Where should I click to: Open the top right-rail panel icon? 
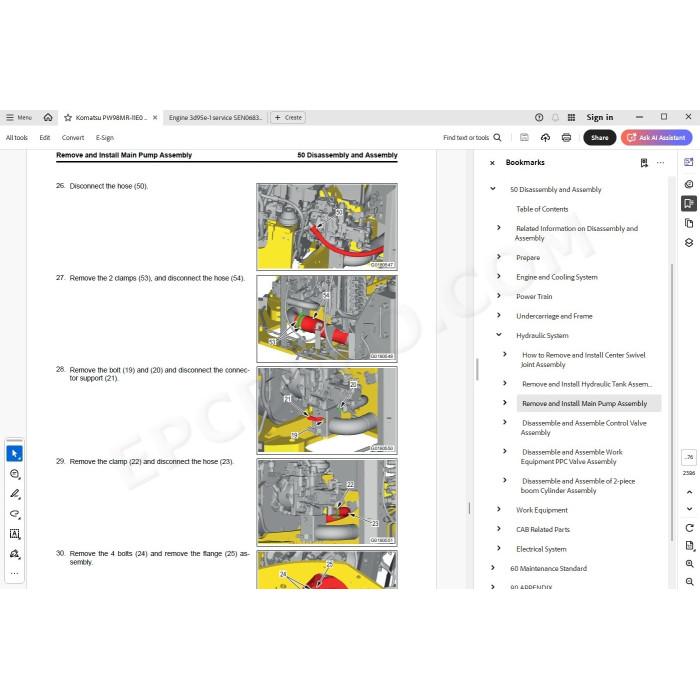pos(689,162)
